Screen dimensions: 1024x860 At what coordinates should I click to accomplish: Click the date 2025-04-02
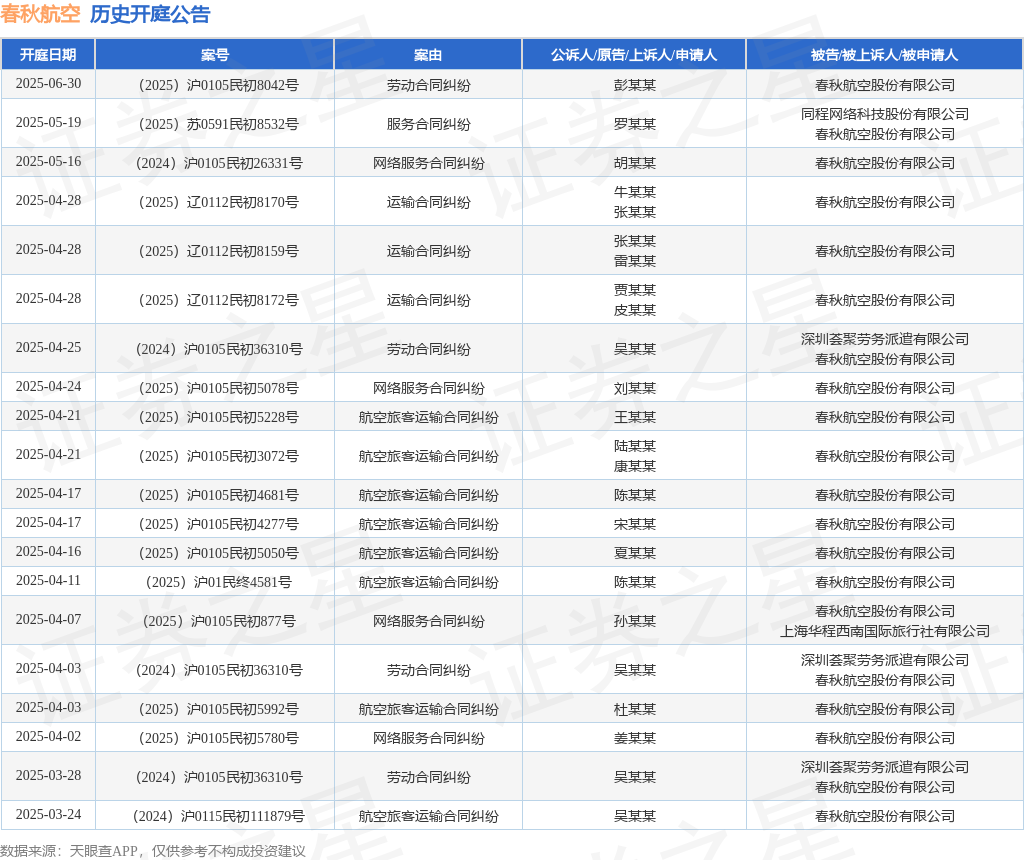coord(48,737)
